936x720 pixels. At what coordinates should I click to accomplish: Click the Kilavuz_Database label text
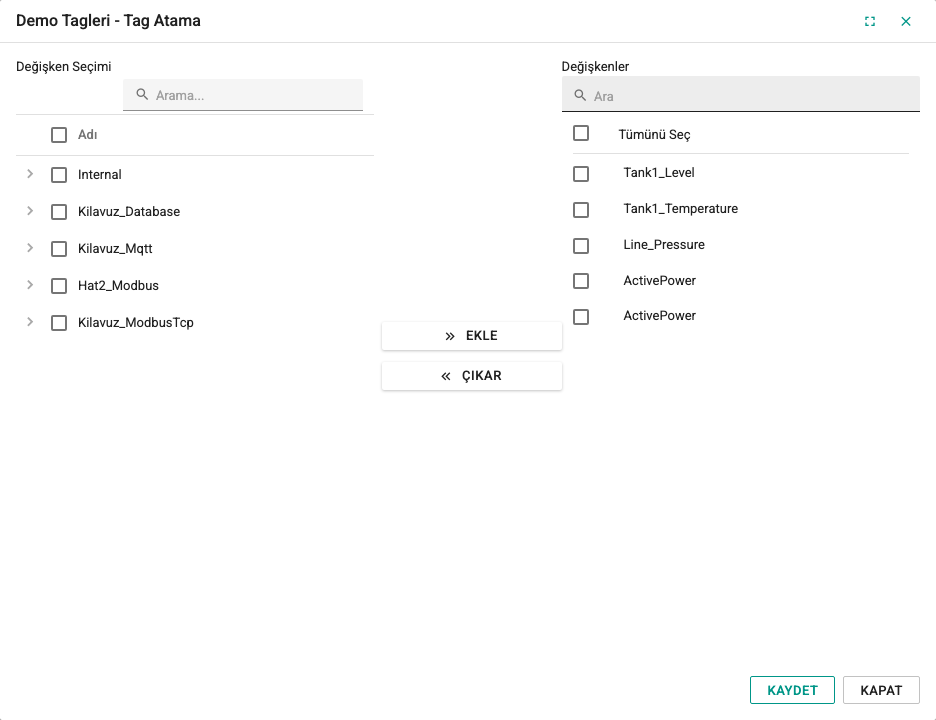[129, 212]
